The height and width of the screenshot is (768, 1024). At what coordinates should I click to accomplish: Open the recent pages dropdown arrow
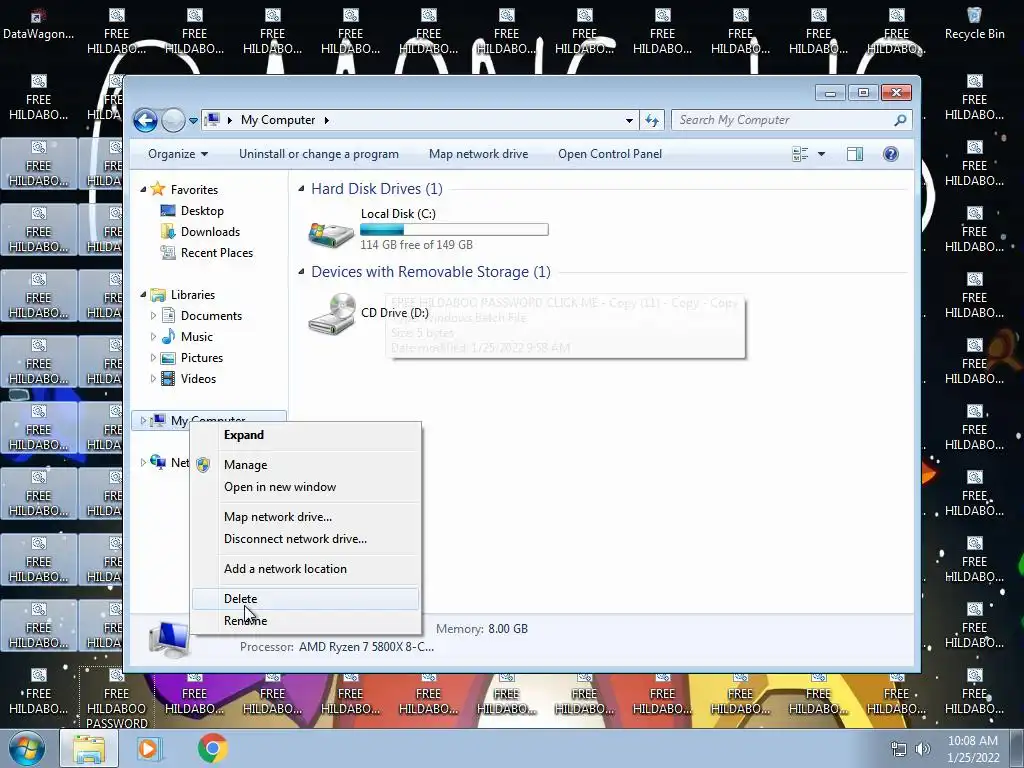(193, 121)
